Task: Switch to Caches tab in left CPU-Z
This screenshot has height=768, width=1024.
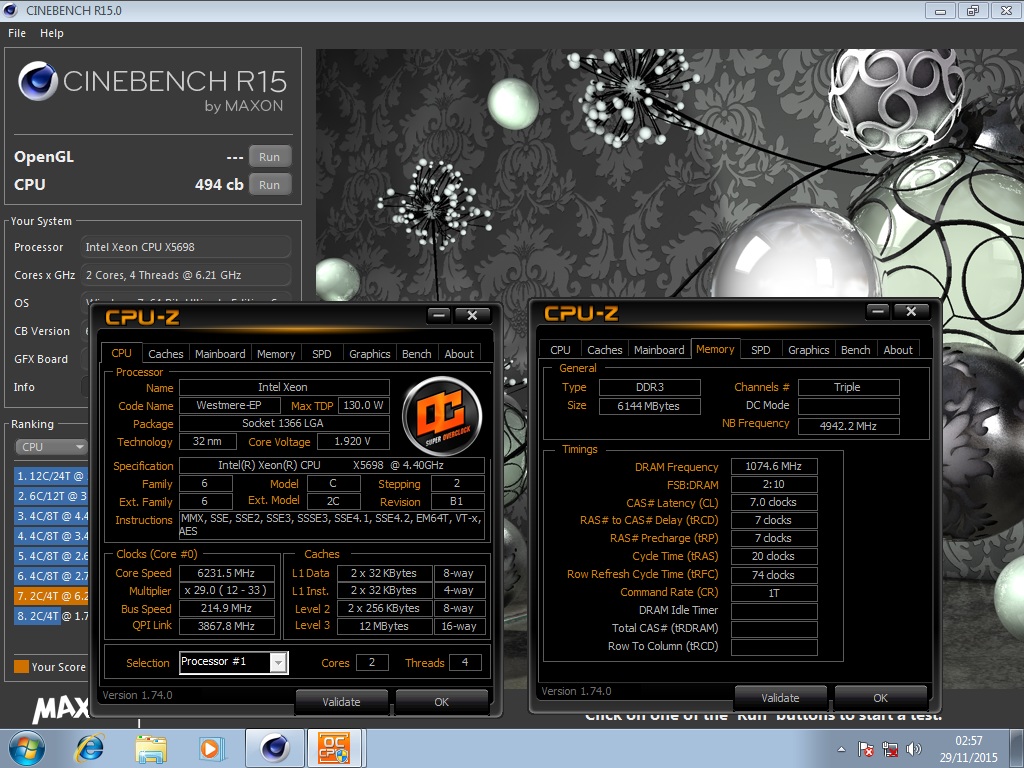Action: coord(166,354)
